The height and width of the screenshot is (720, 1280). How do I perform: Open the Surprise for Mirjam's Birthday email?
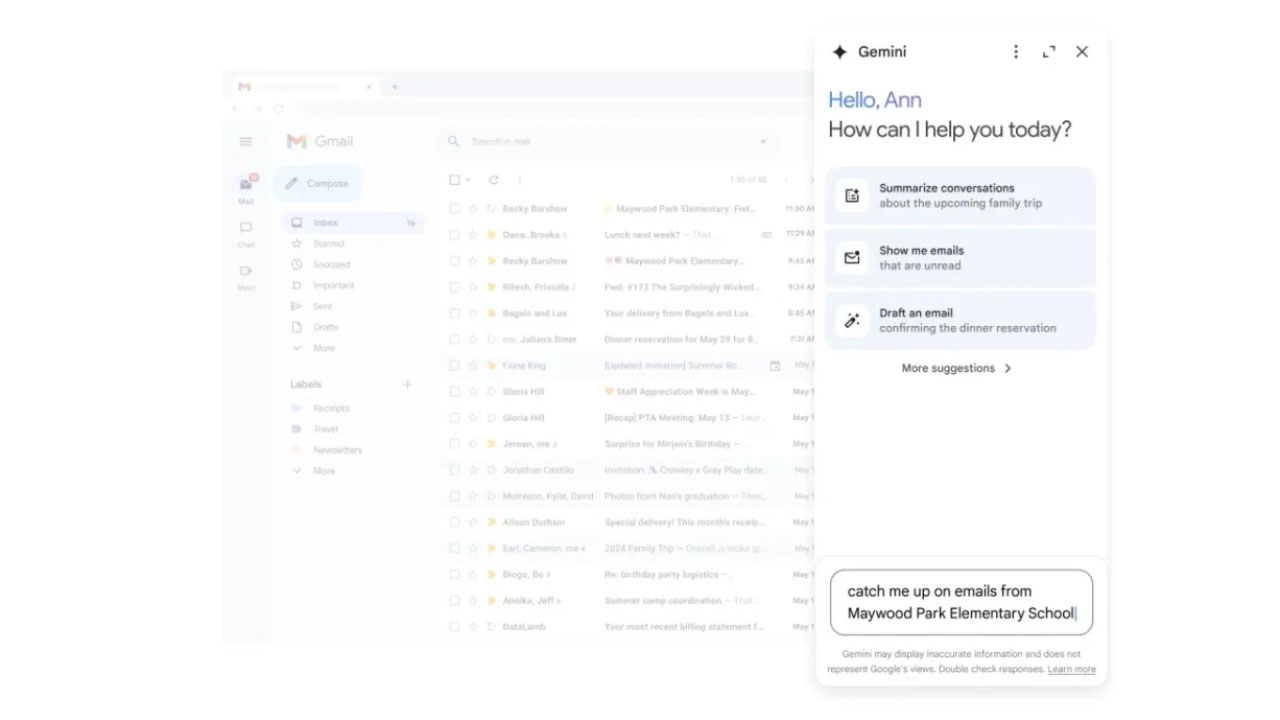[672, 444]
